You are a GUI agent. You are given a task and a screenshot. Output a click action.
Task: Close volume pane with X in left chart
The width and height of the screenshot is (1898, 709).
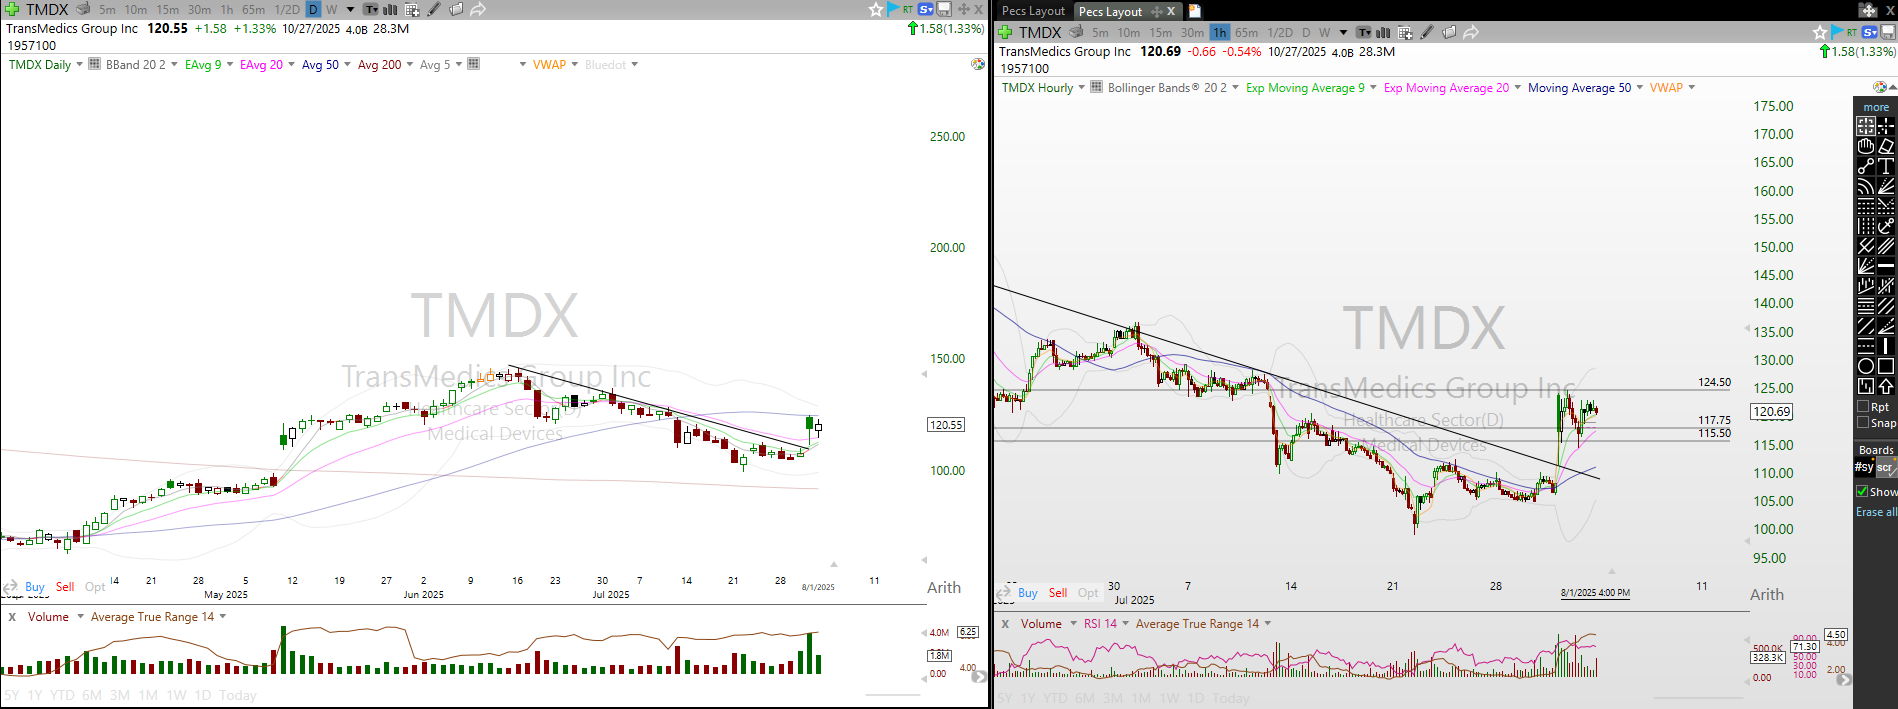click(x=12, y=616)
